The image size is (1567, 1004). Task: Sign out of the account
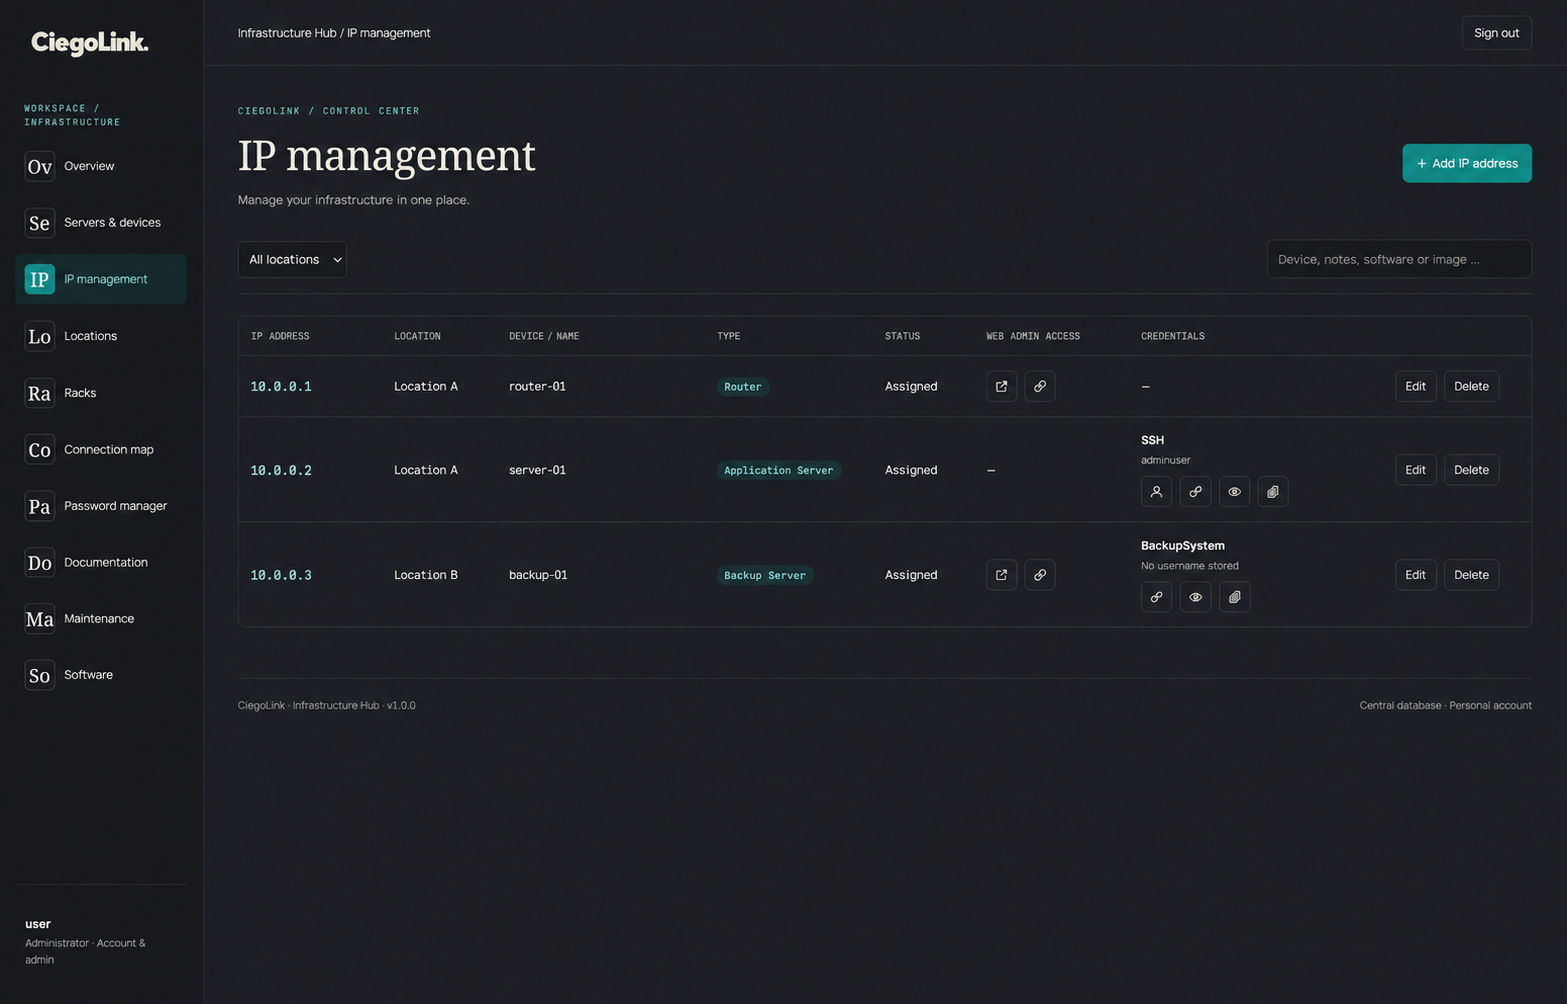click(1496, 33)
